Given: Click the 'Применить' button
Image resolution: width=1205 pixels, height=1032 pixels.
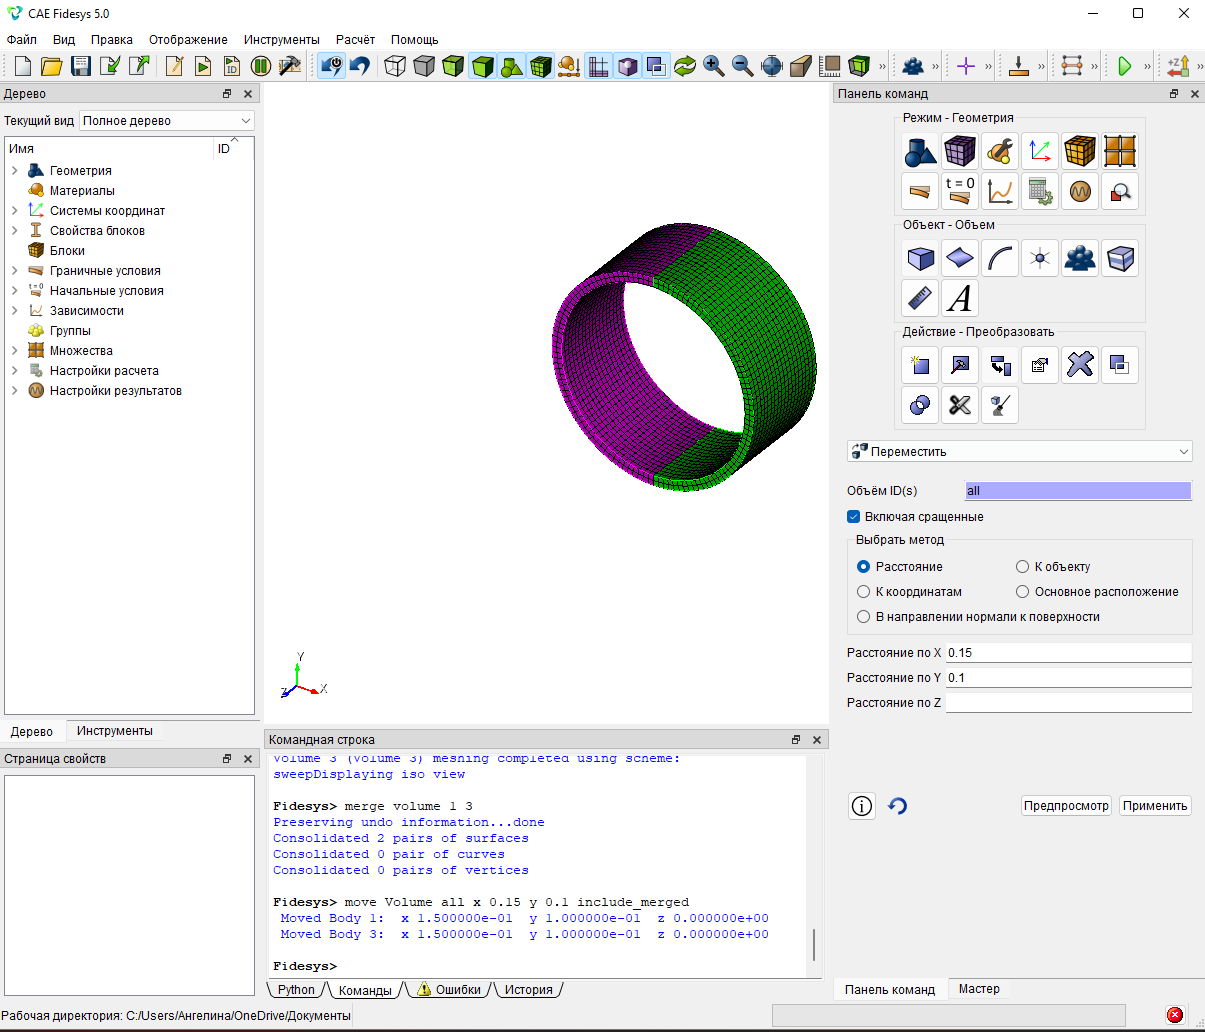Looking at the screenshot, I should (x=1155, y=806).
